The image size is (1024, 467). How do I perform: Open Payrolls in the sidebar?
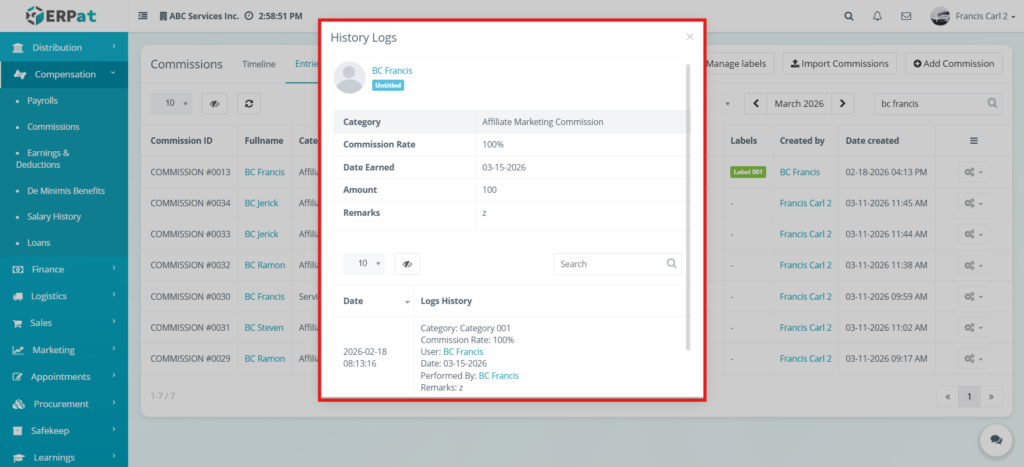coord(42,101)
